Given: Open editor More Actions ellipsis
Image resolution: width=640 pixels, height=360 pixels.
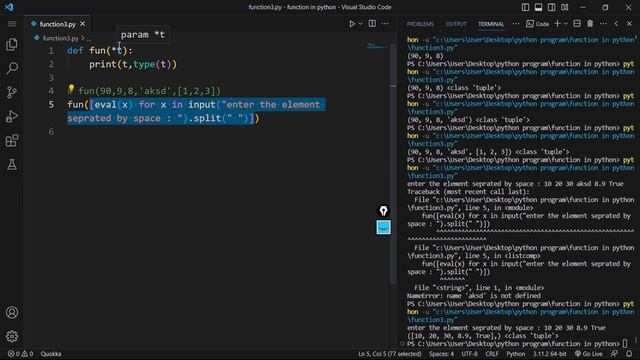Looking at the screenshot, I should tap(385, 24).
